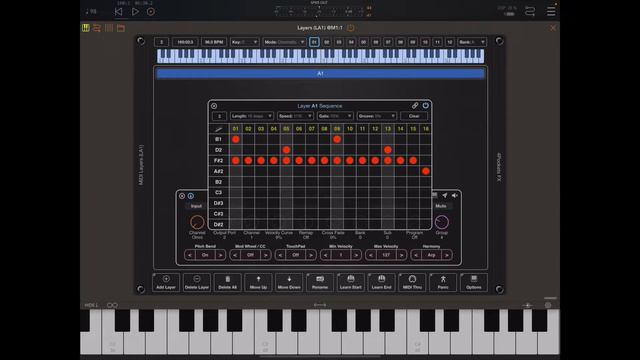640x360 pixels.
Task: Open the folder icon in header
Action: (x=121, y=28)
